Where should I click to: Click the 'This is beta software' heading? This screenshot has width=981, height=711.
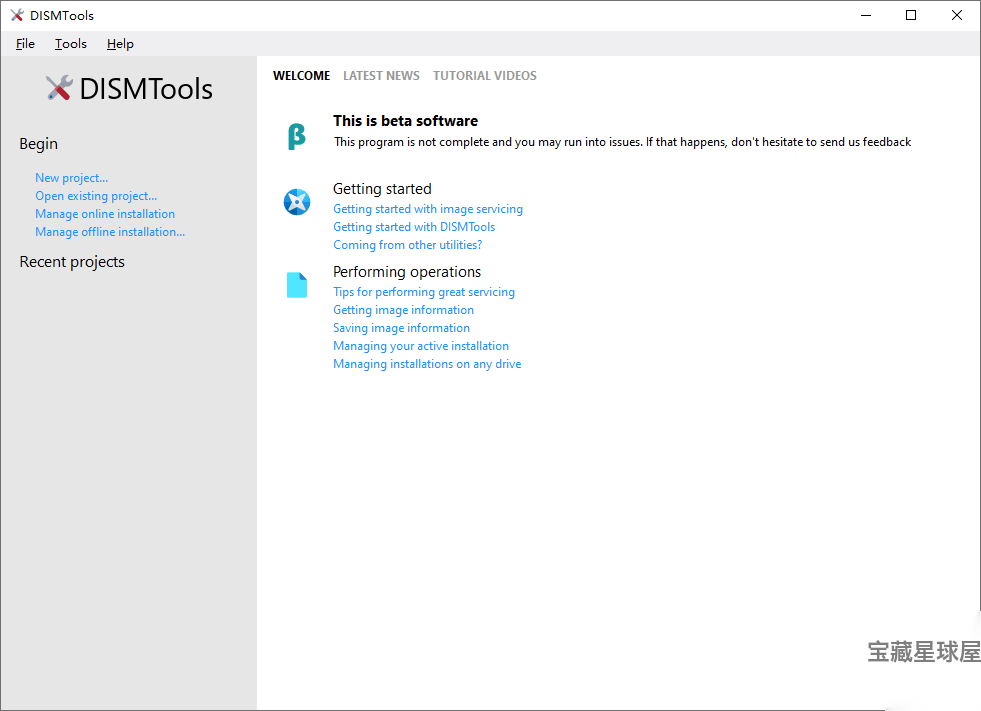(405, 121)
